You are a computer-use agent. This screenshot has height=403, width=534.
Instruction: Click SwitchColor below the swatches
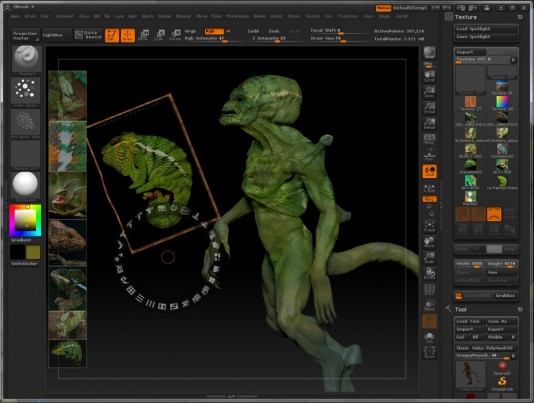[x=24, y=264]
